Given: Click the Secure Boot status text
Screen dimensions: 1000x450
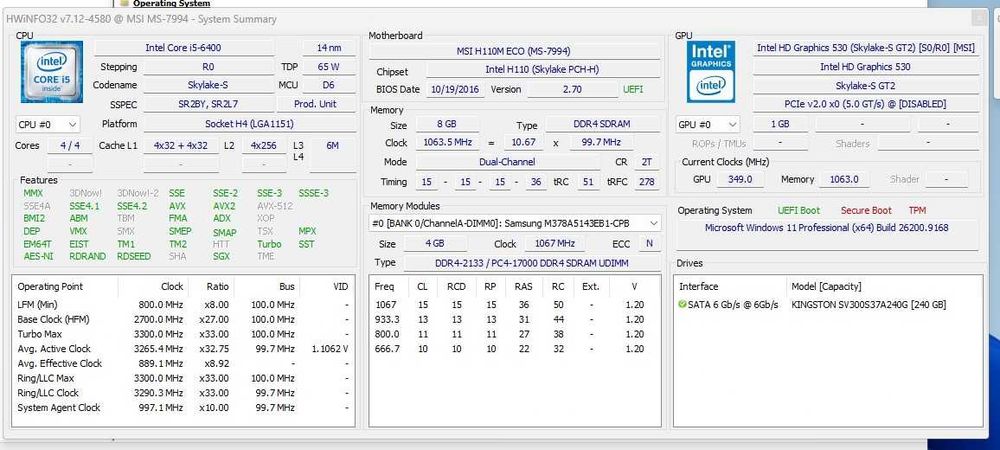Looking at the screenshot, I should point(866,210).
